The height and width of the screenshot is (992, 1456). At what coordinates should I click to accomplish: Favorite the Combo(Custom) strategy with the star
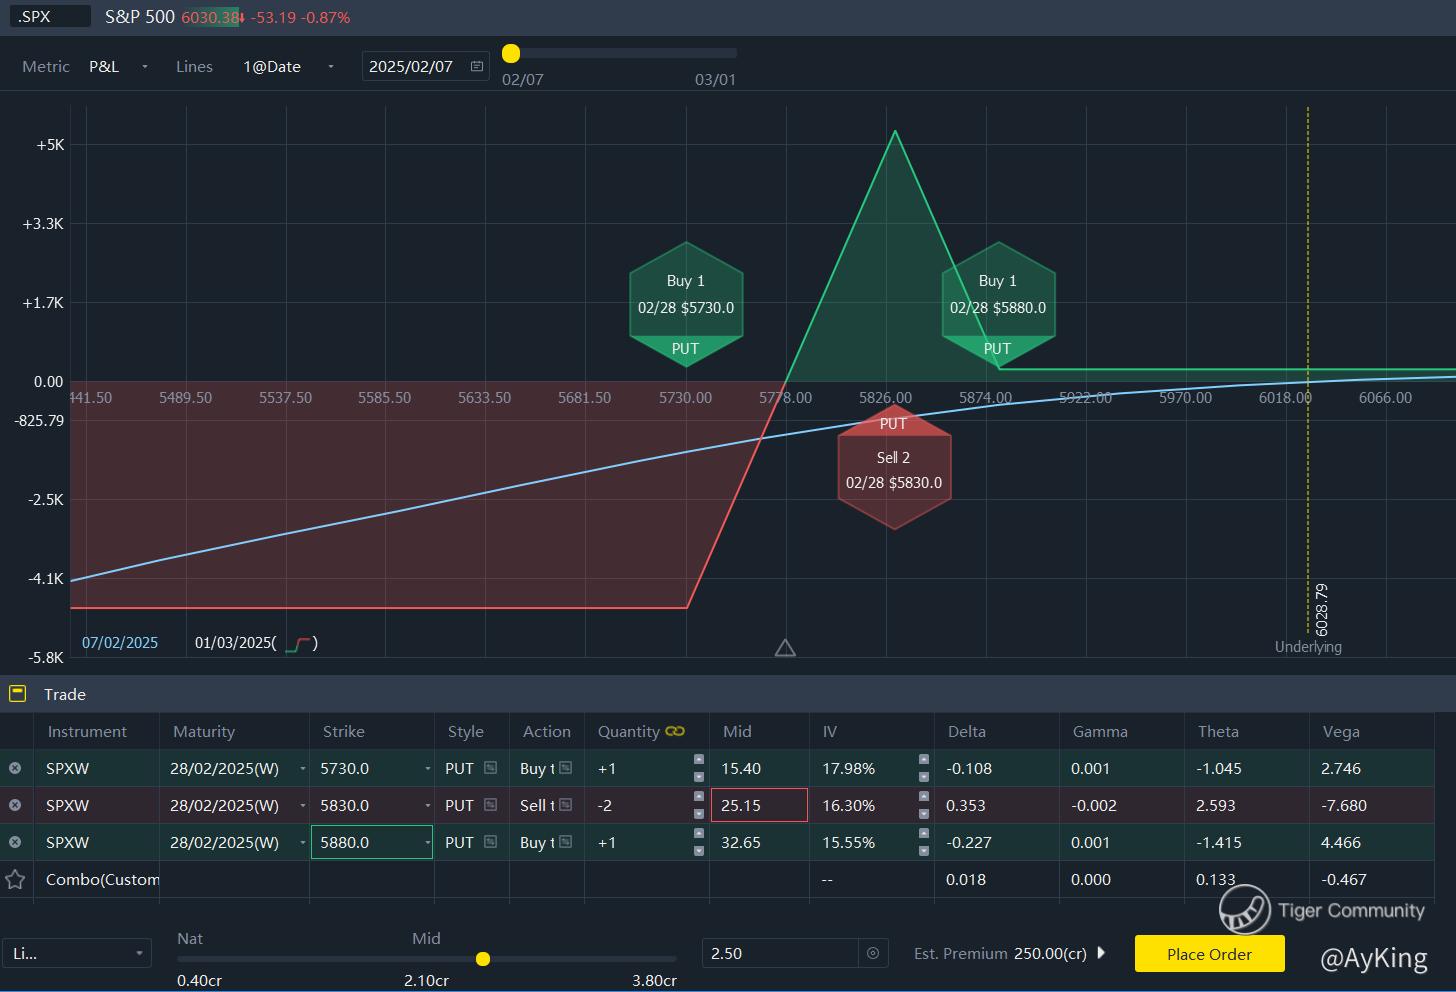tap(15, 880)
